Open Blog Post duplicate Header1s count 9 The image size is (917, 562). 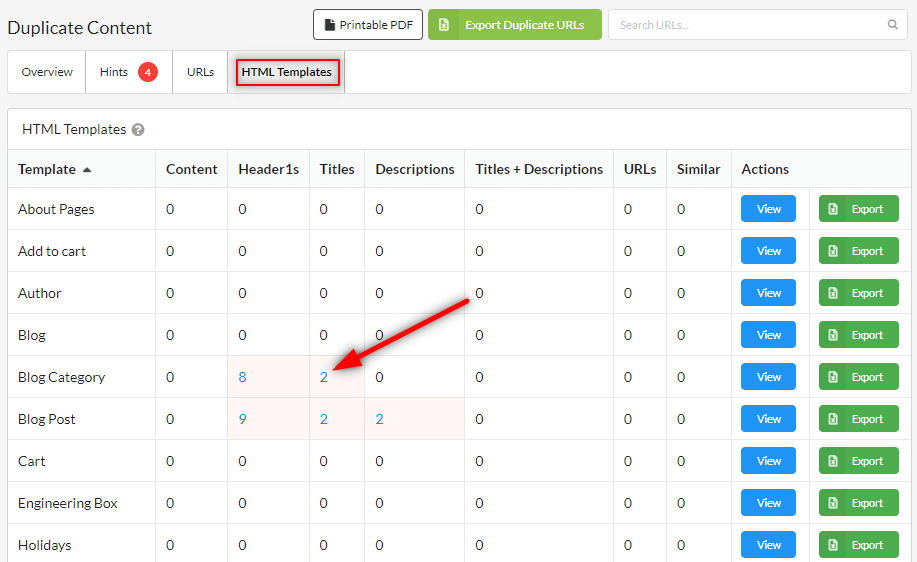click(243, 419)
